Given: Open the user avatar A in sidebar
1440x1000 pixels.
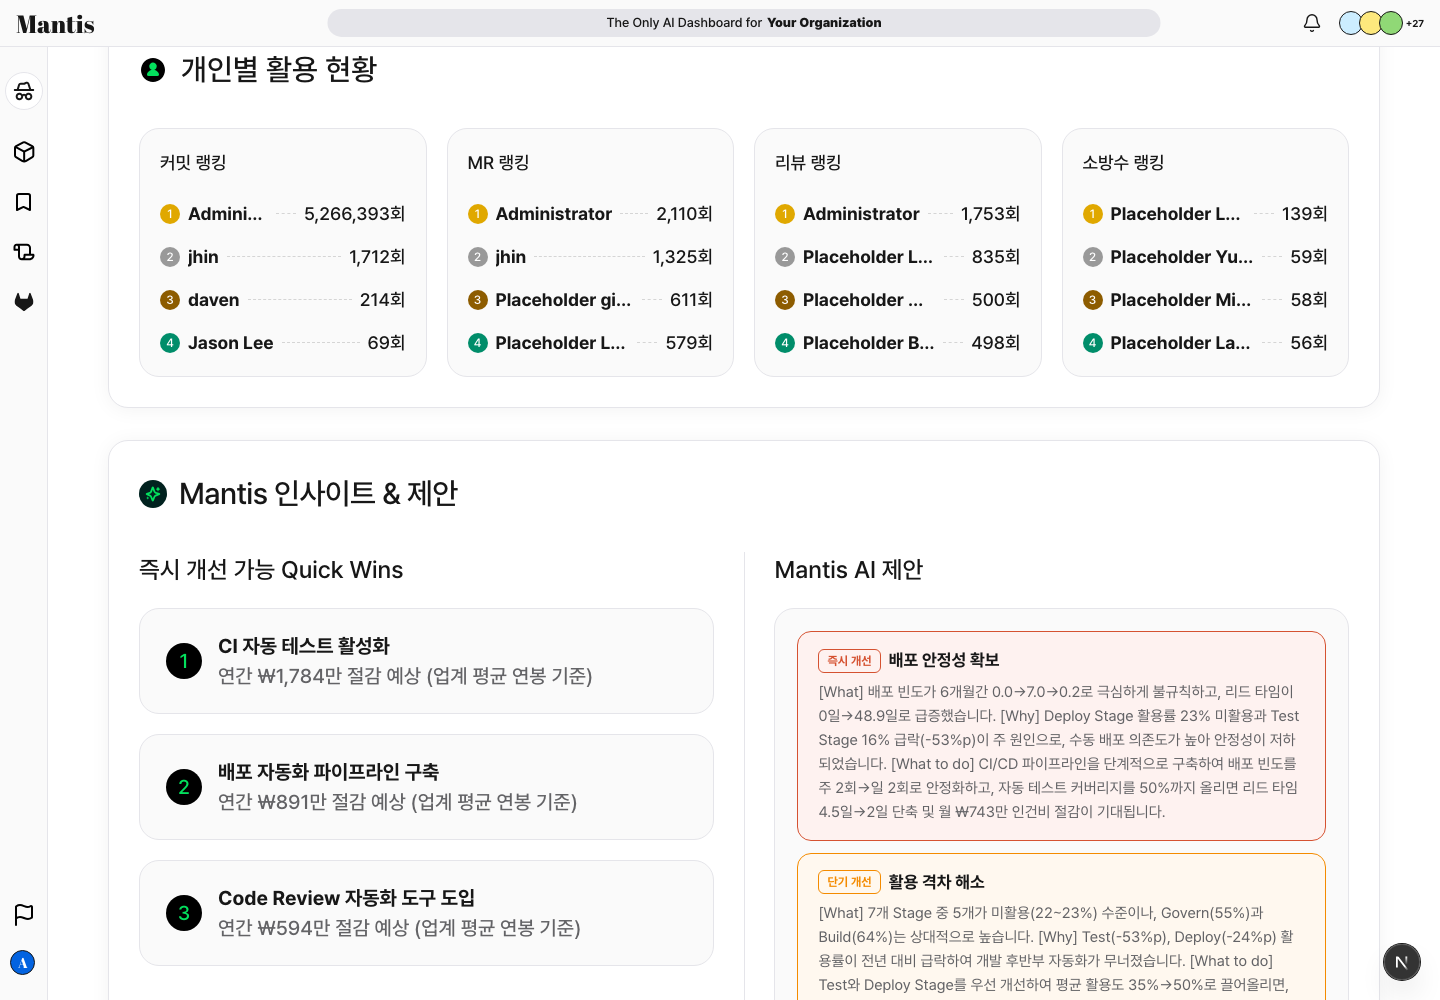Looking at the screenshot, I should (23, 962).
